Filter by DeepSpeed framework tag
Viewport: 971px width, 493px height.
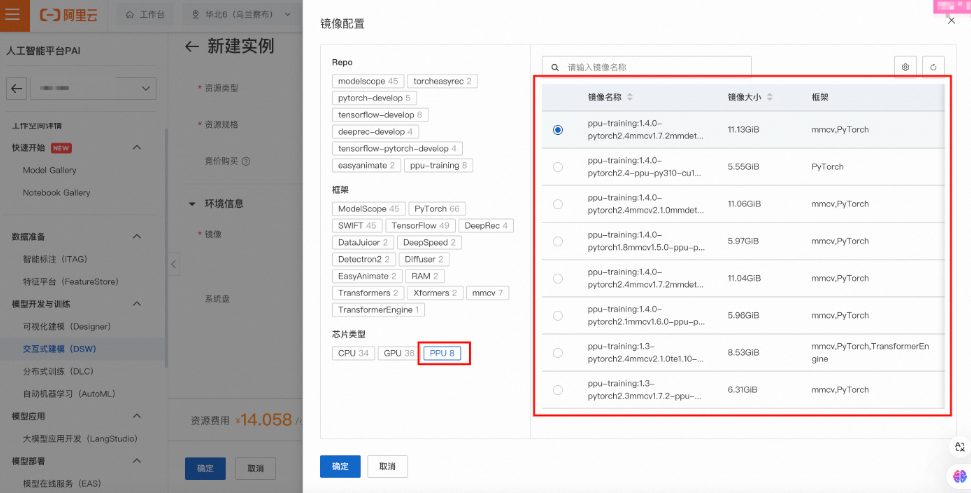coord(429,242)
